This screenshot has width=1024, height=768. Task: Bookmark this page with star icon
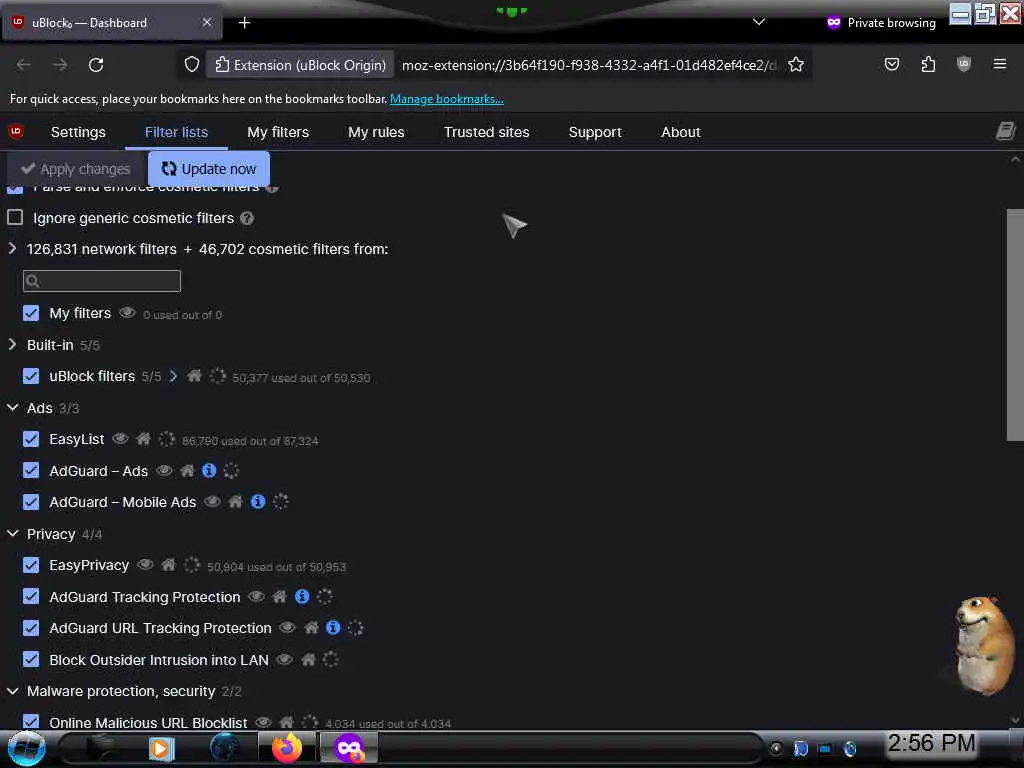(x=795, y=65)
